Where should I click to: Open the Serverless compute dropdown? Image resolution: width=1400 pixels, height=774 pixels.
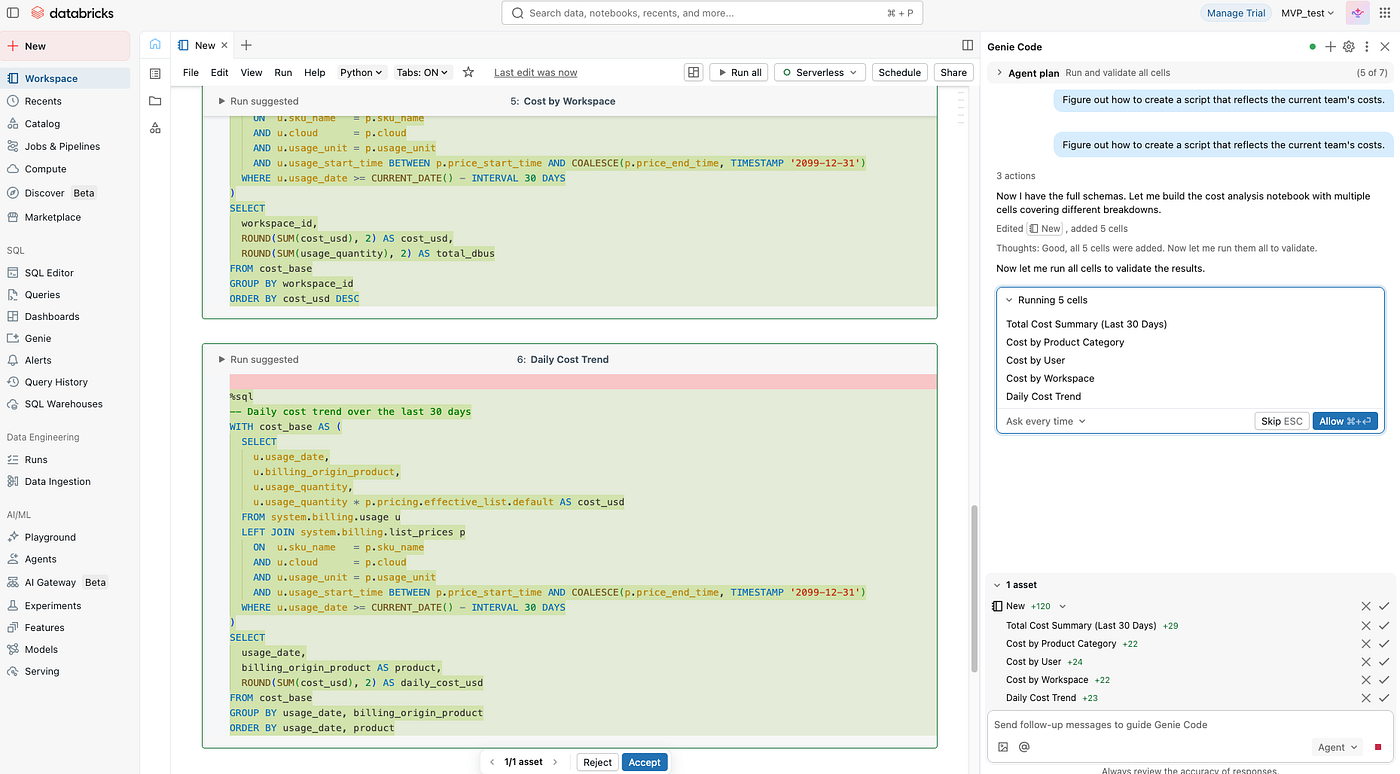click(820, 72)
